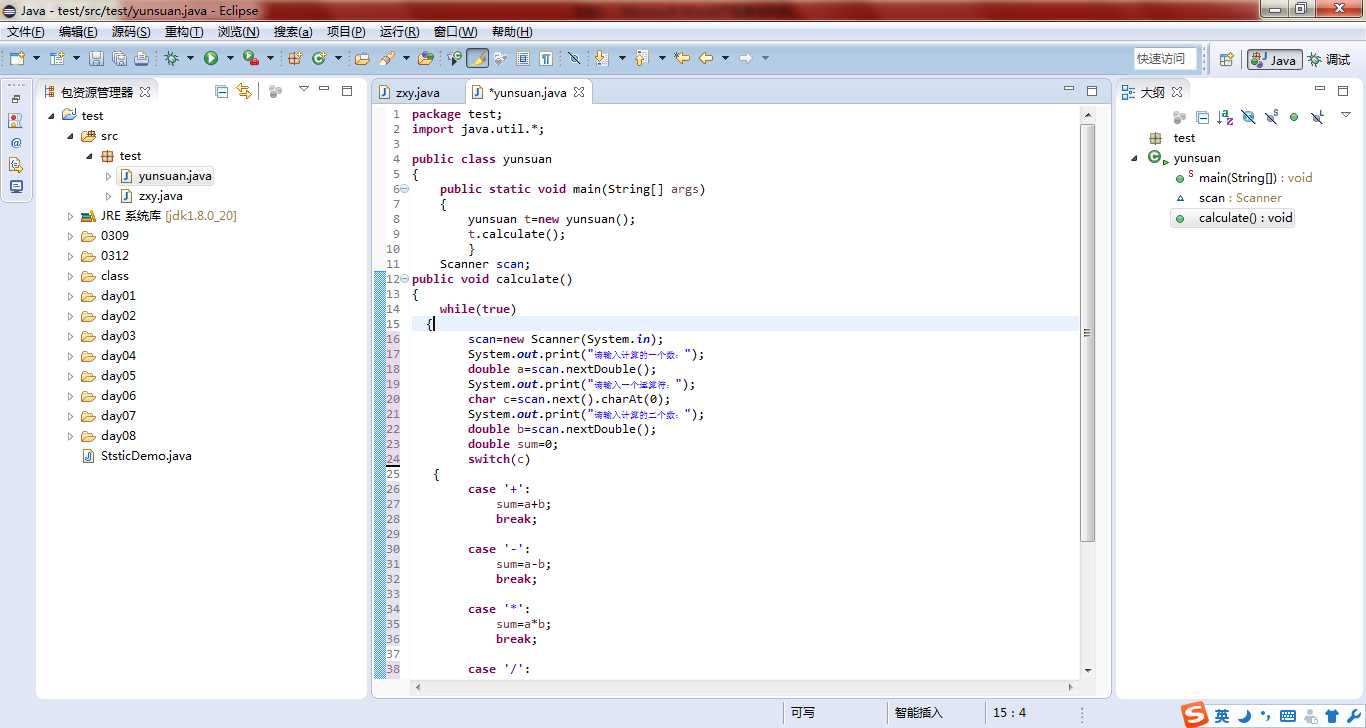Viewport: 1366px width, 728px height.
Task: Go to Next Annotation icon
Action: (x=600, y=58)
